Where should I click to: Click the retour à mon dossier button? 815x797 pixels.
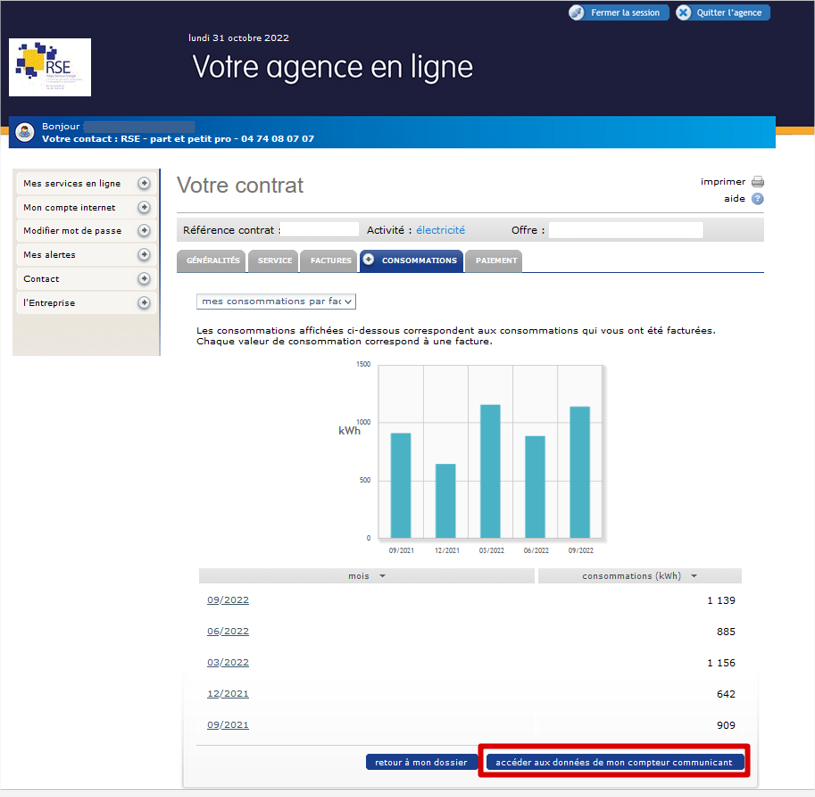pyautogui.click(x=420, y=762)
